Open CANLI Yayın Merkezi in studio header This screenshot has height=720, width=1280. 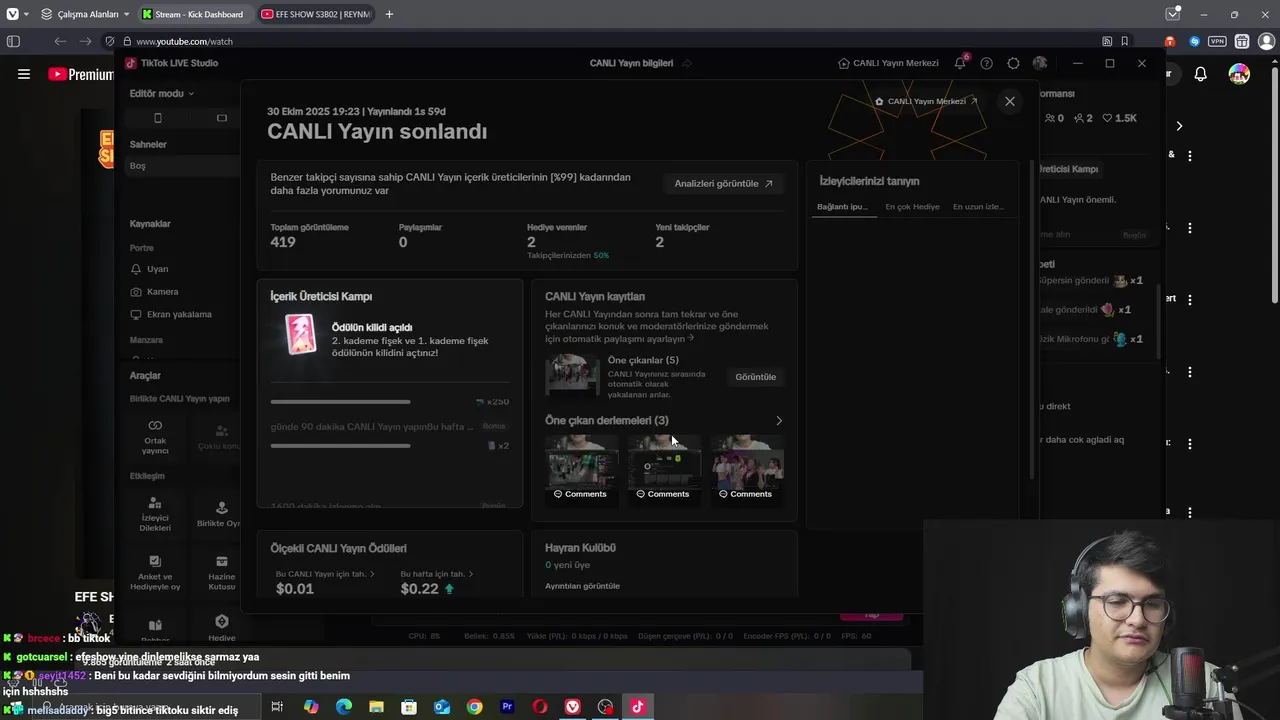coord(888,63)
